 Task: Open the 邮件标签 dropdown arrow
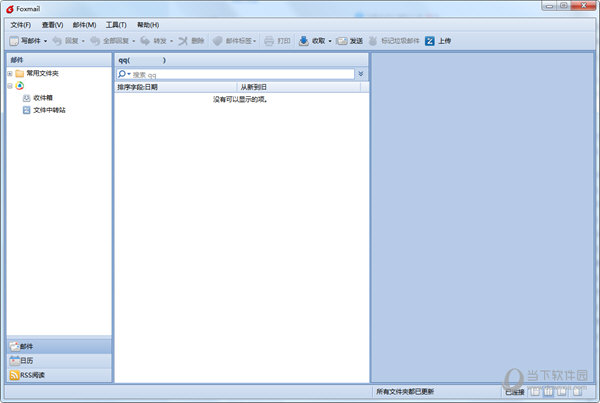[254, 41]
